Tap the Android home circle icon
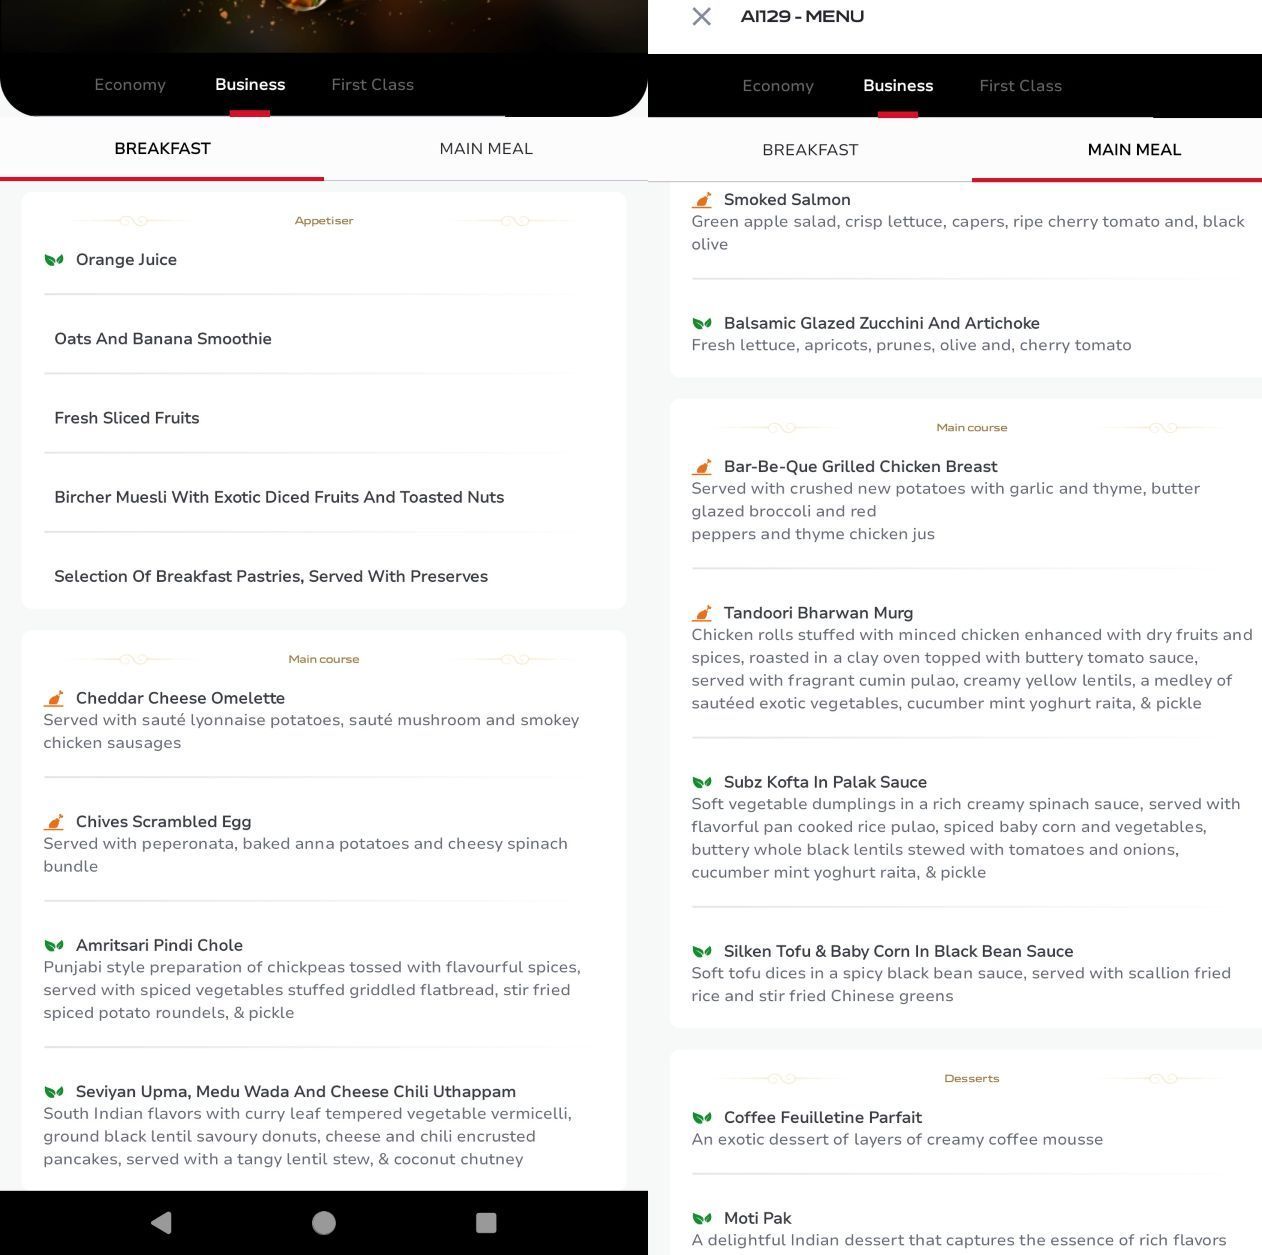The width and height of the screenshot is (1262, 1255). tap(324, 1222)
